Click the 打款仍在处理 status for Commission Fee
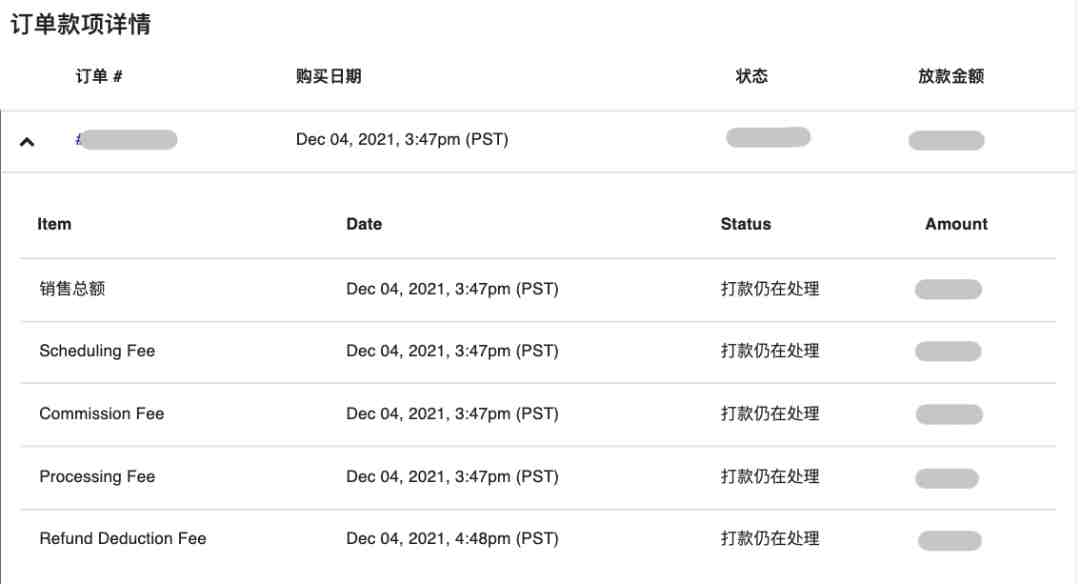Viewport: 1080px width, 584px height. (x=770, y=414)
